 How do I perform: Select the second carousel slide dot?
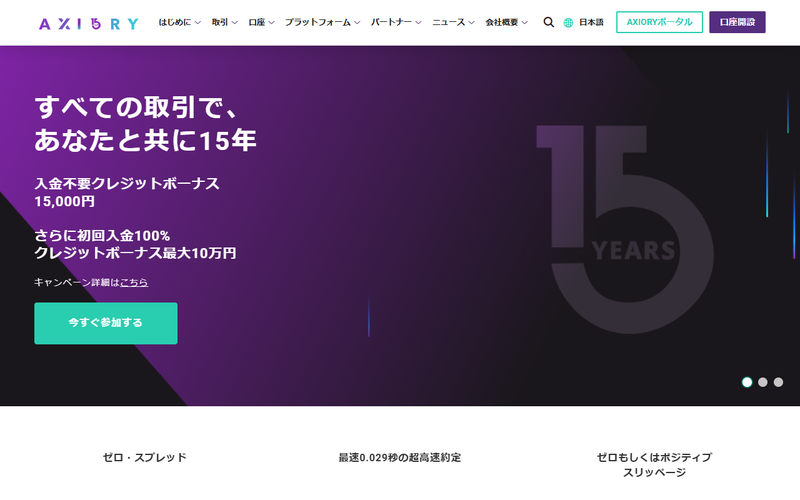click(x=763, y=382)
